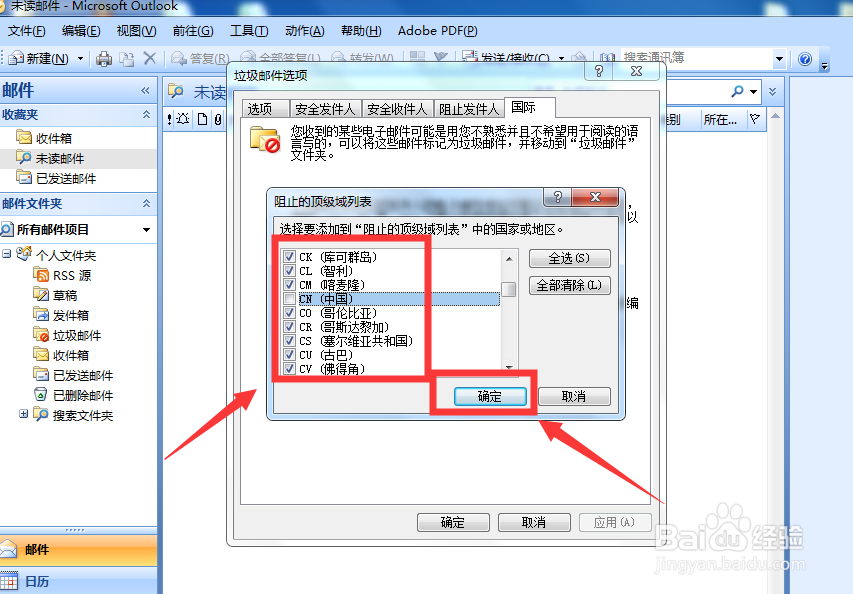Viewport: 853px width, 594px height.
Task: Open All Mail Items (所有邮件项目) dropdown
Action: pos(146,230)
